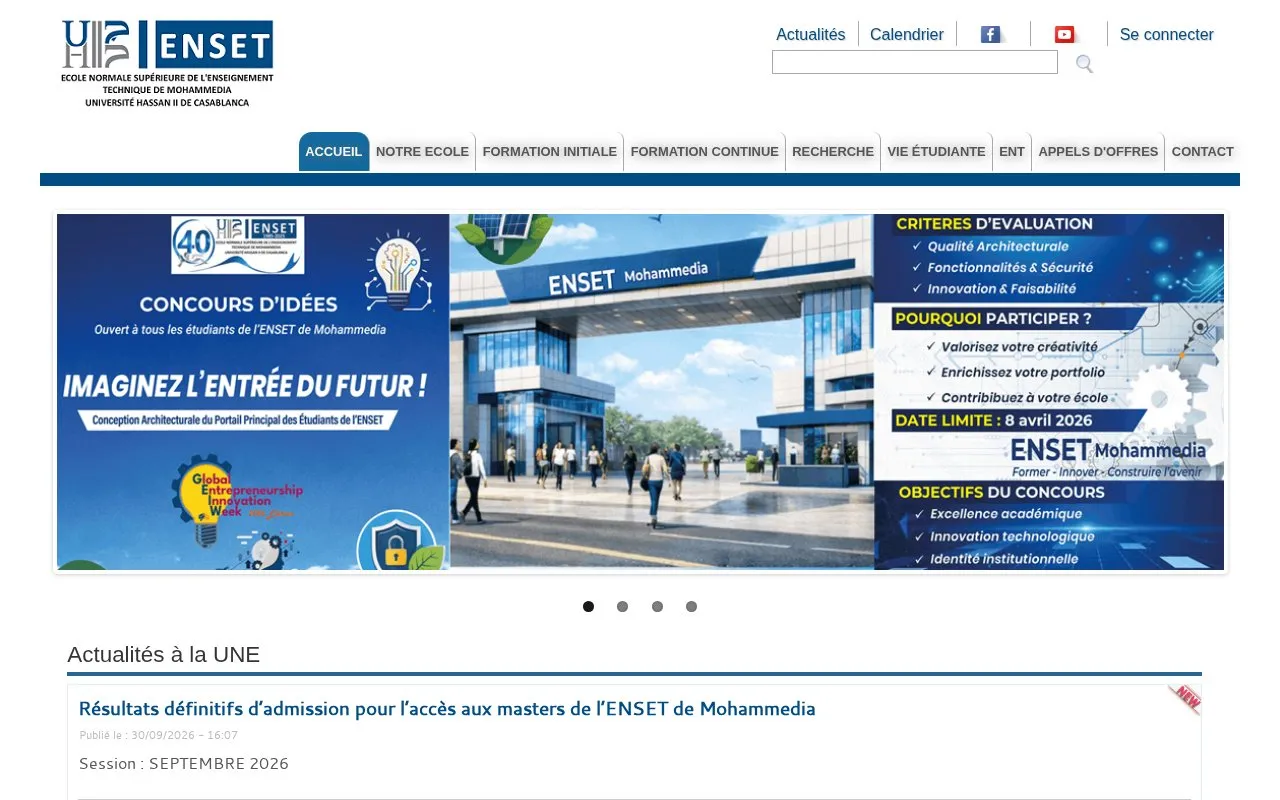
Task: Switch to the third slideshow dot
Action: pos(657,606)
